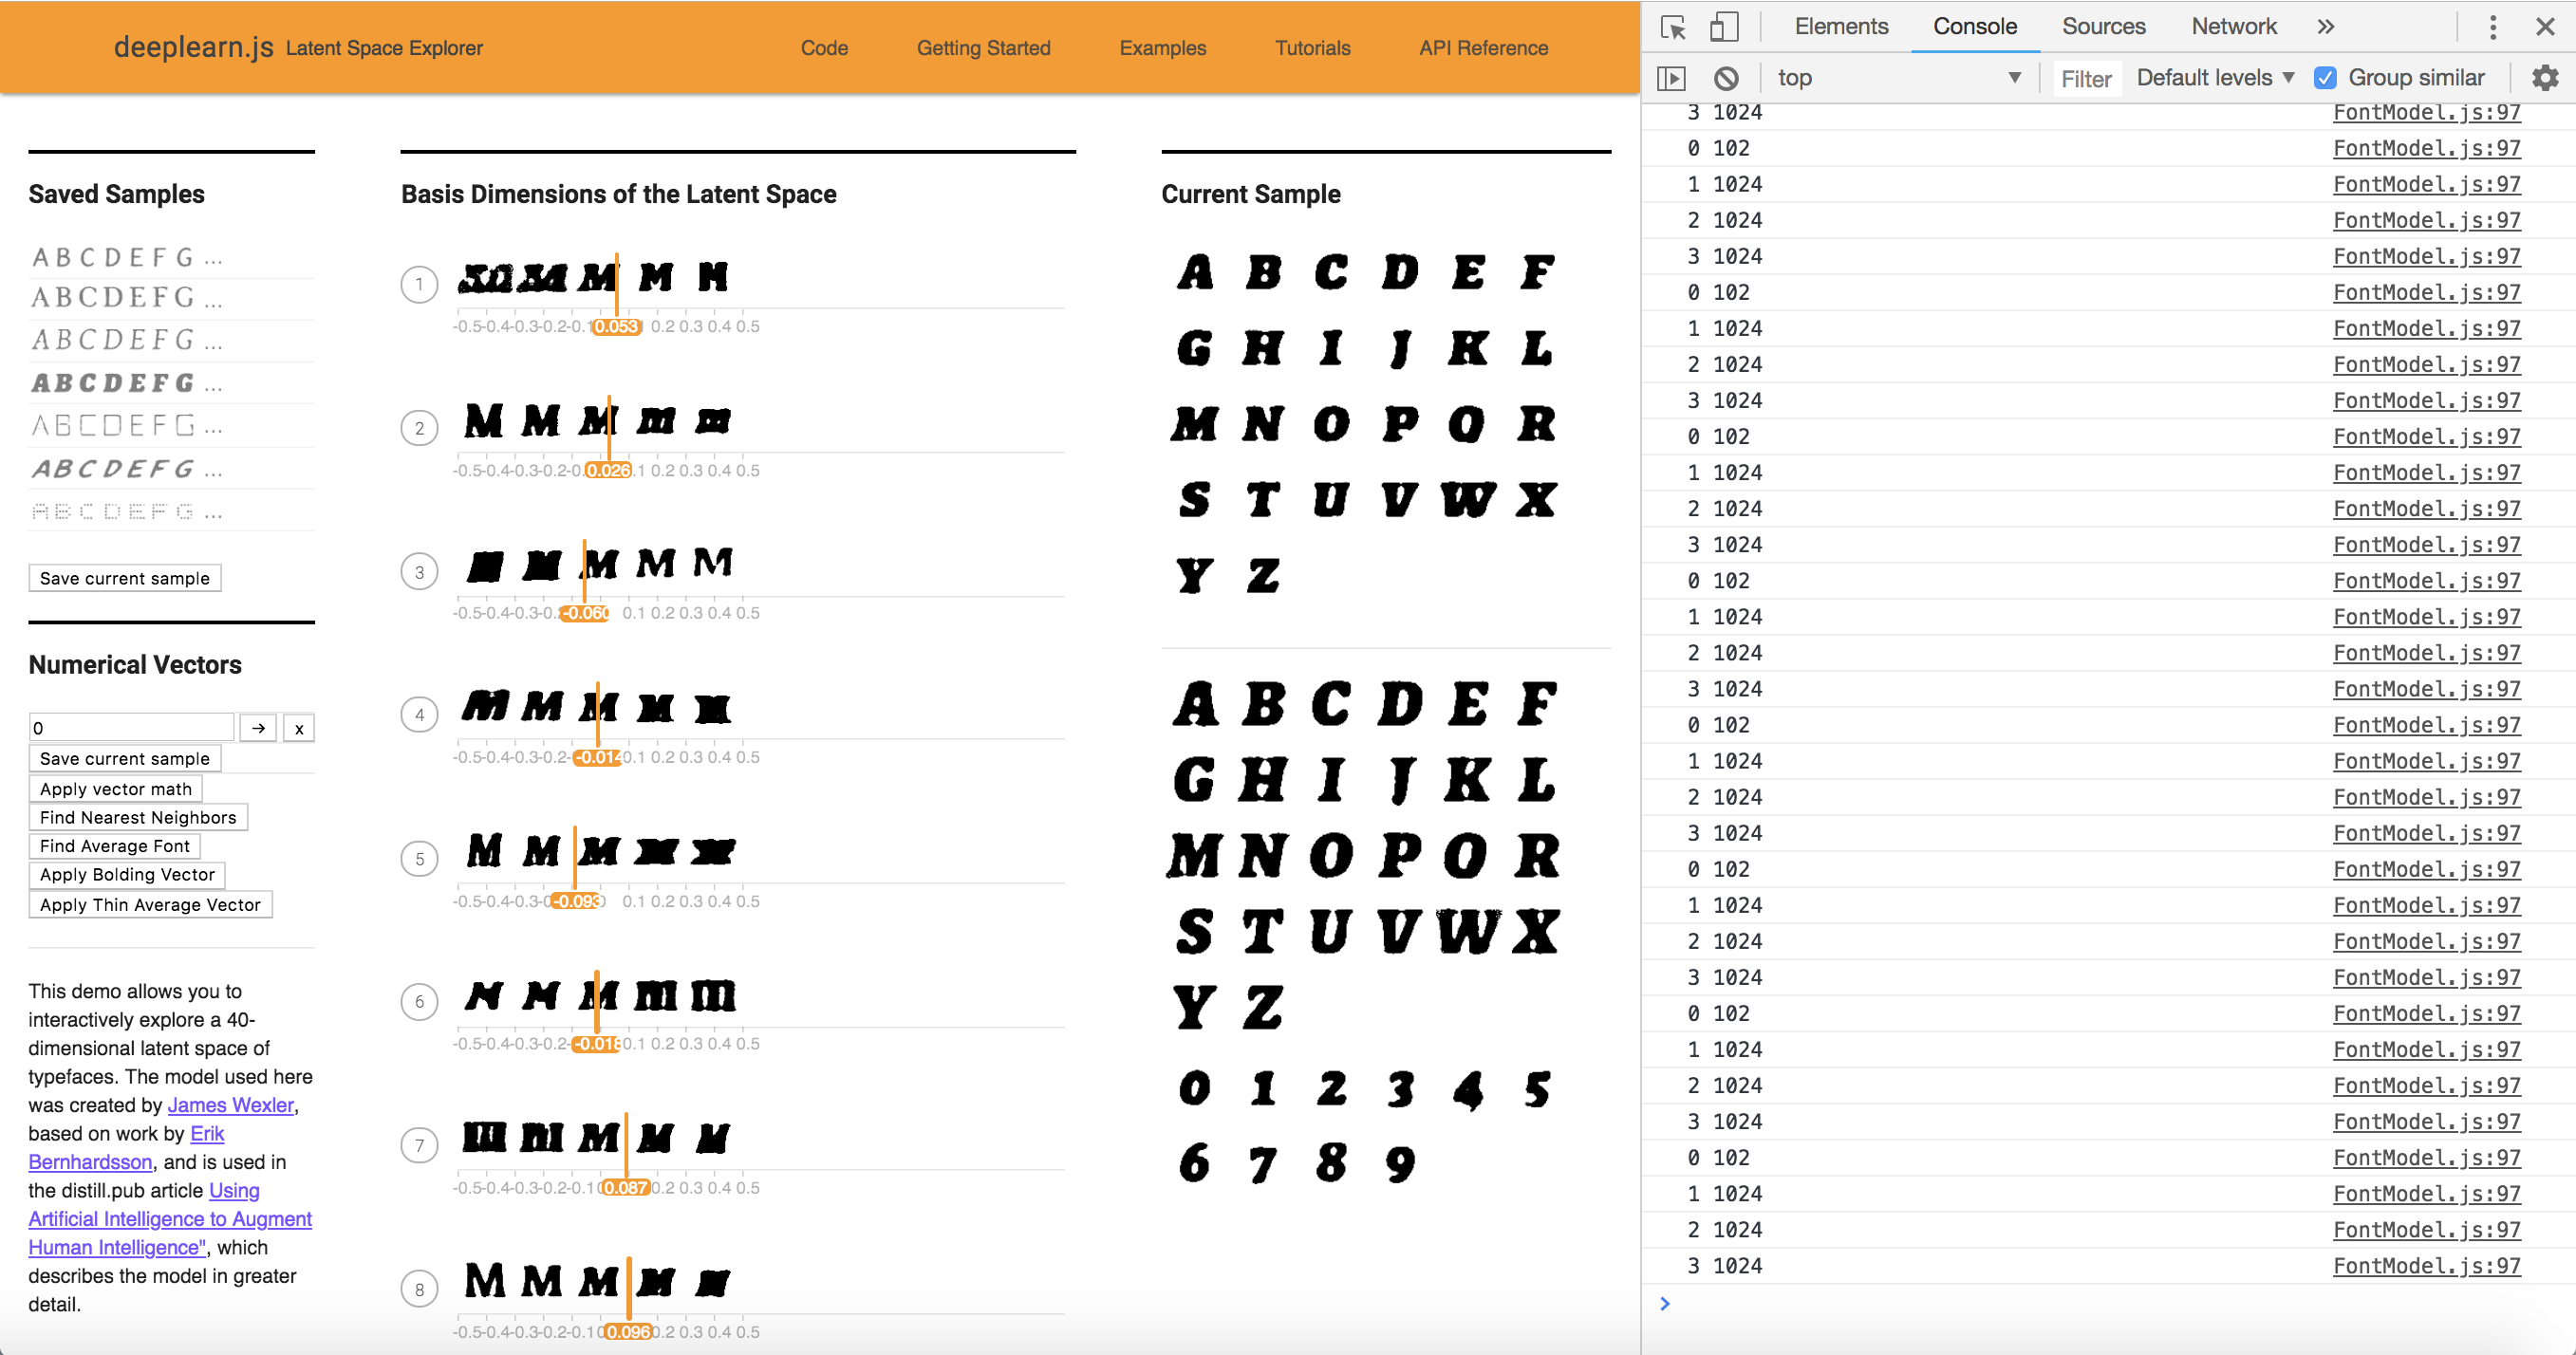Click Save current sample under Saved Samples
This screenshot has height=1355, width=2576.
(x=125, y=578)
